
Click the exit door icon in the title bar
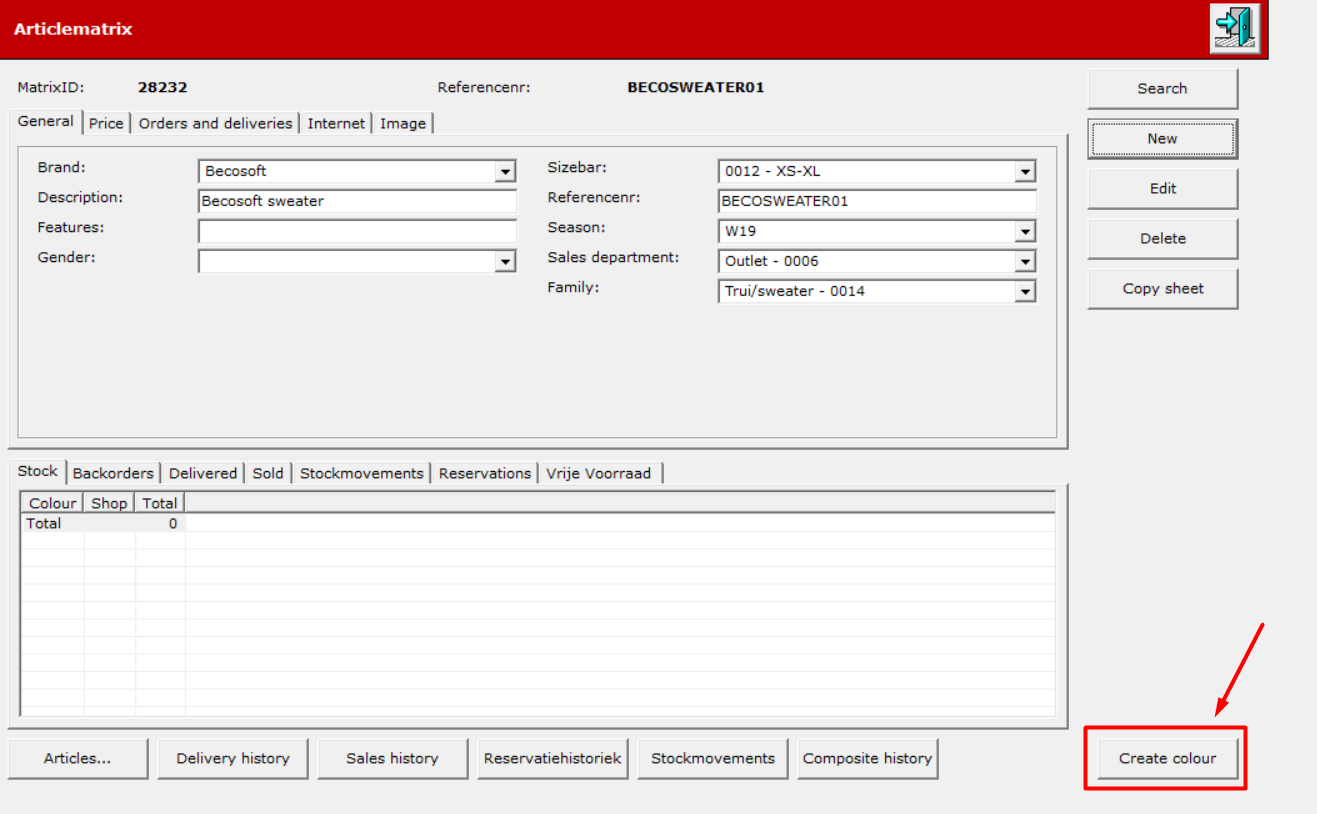pyautogui.click(x=1235, y=29)
